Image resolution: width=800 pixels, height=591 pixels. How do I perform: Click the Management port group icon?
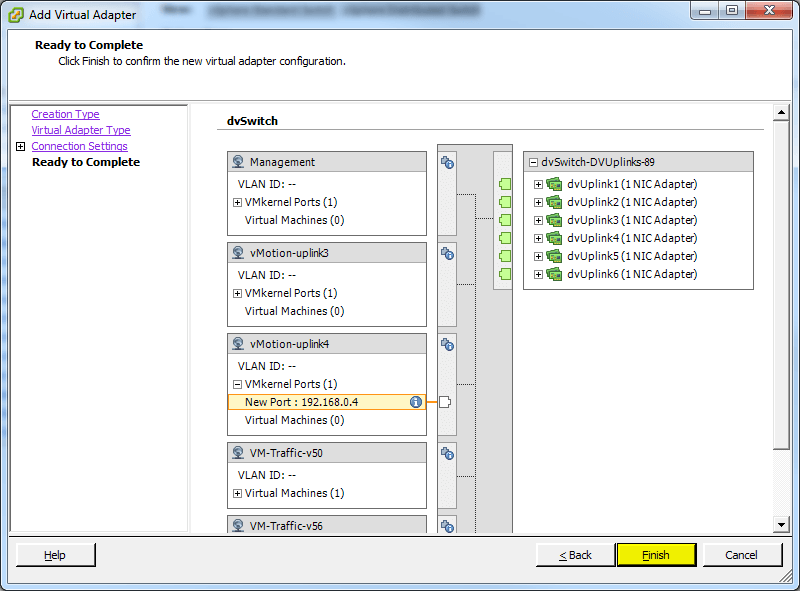pos(238,162)
